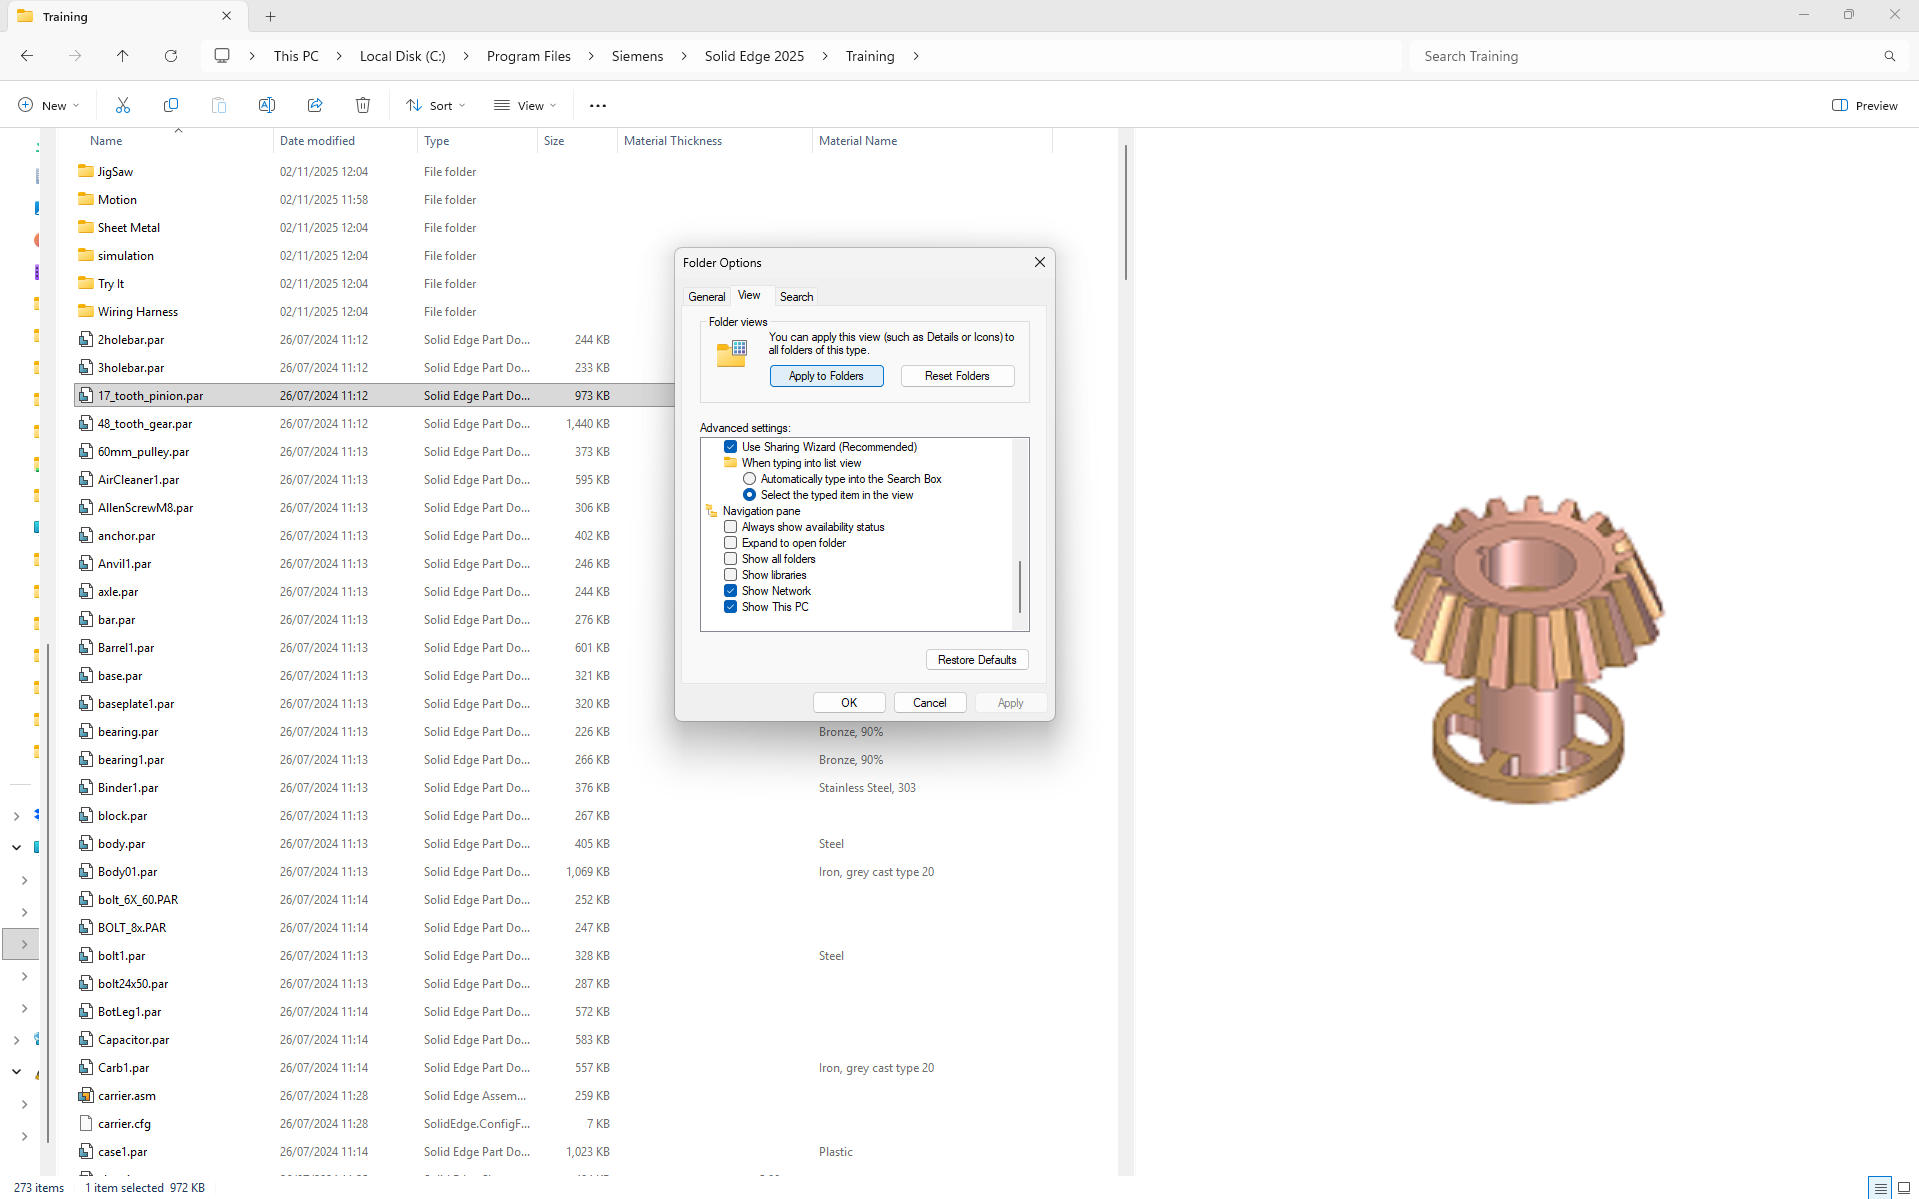1919x1199 pixels.
Task: Go up one folder level
Action: (122, 56)
